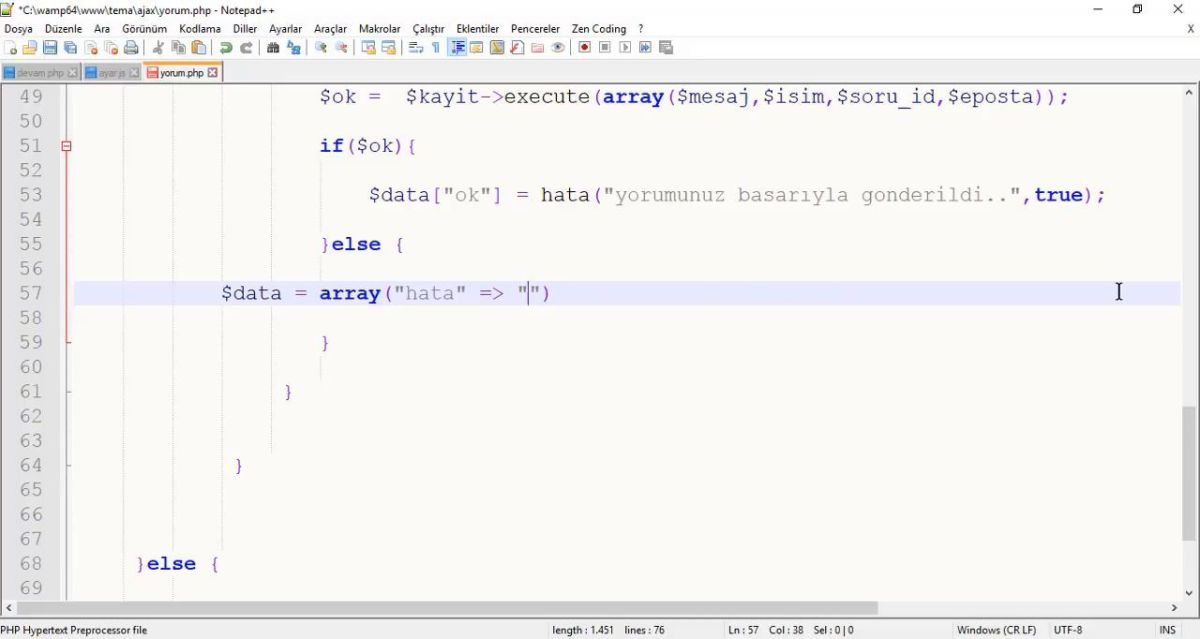Click the word hata inside line 57's array
Viewport: 1200px width, 639px height.
[430, 293]
